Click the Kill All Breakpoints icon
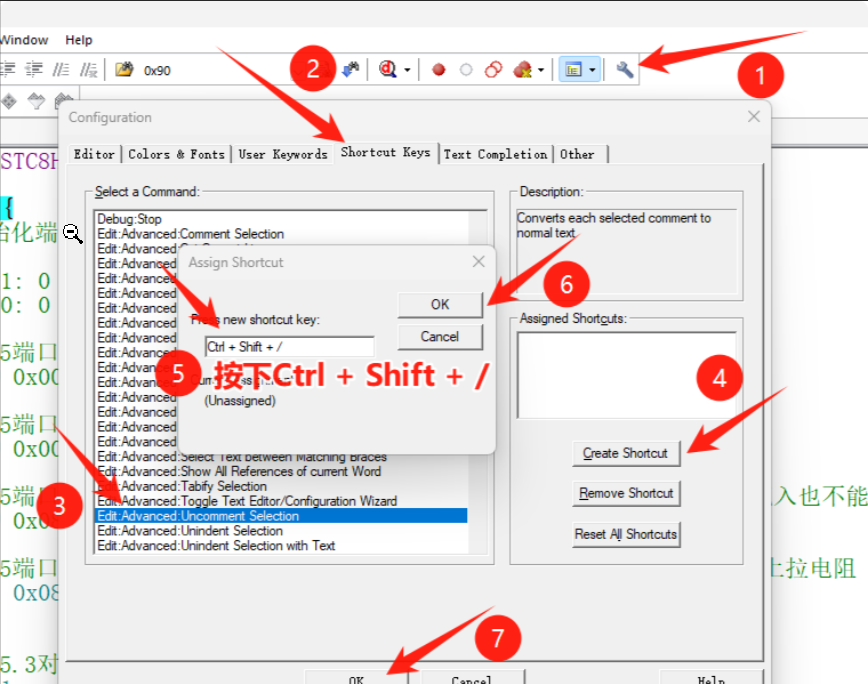This screenshot has height=684, width=868. point(521,70)
